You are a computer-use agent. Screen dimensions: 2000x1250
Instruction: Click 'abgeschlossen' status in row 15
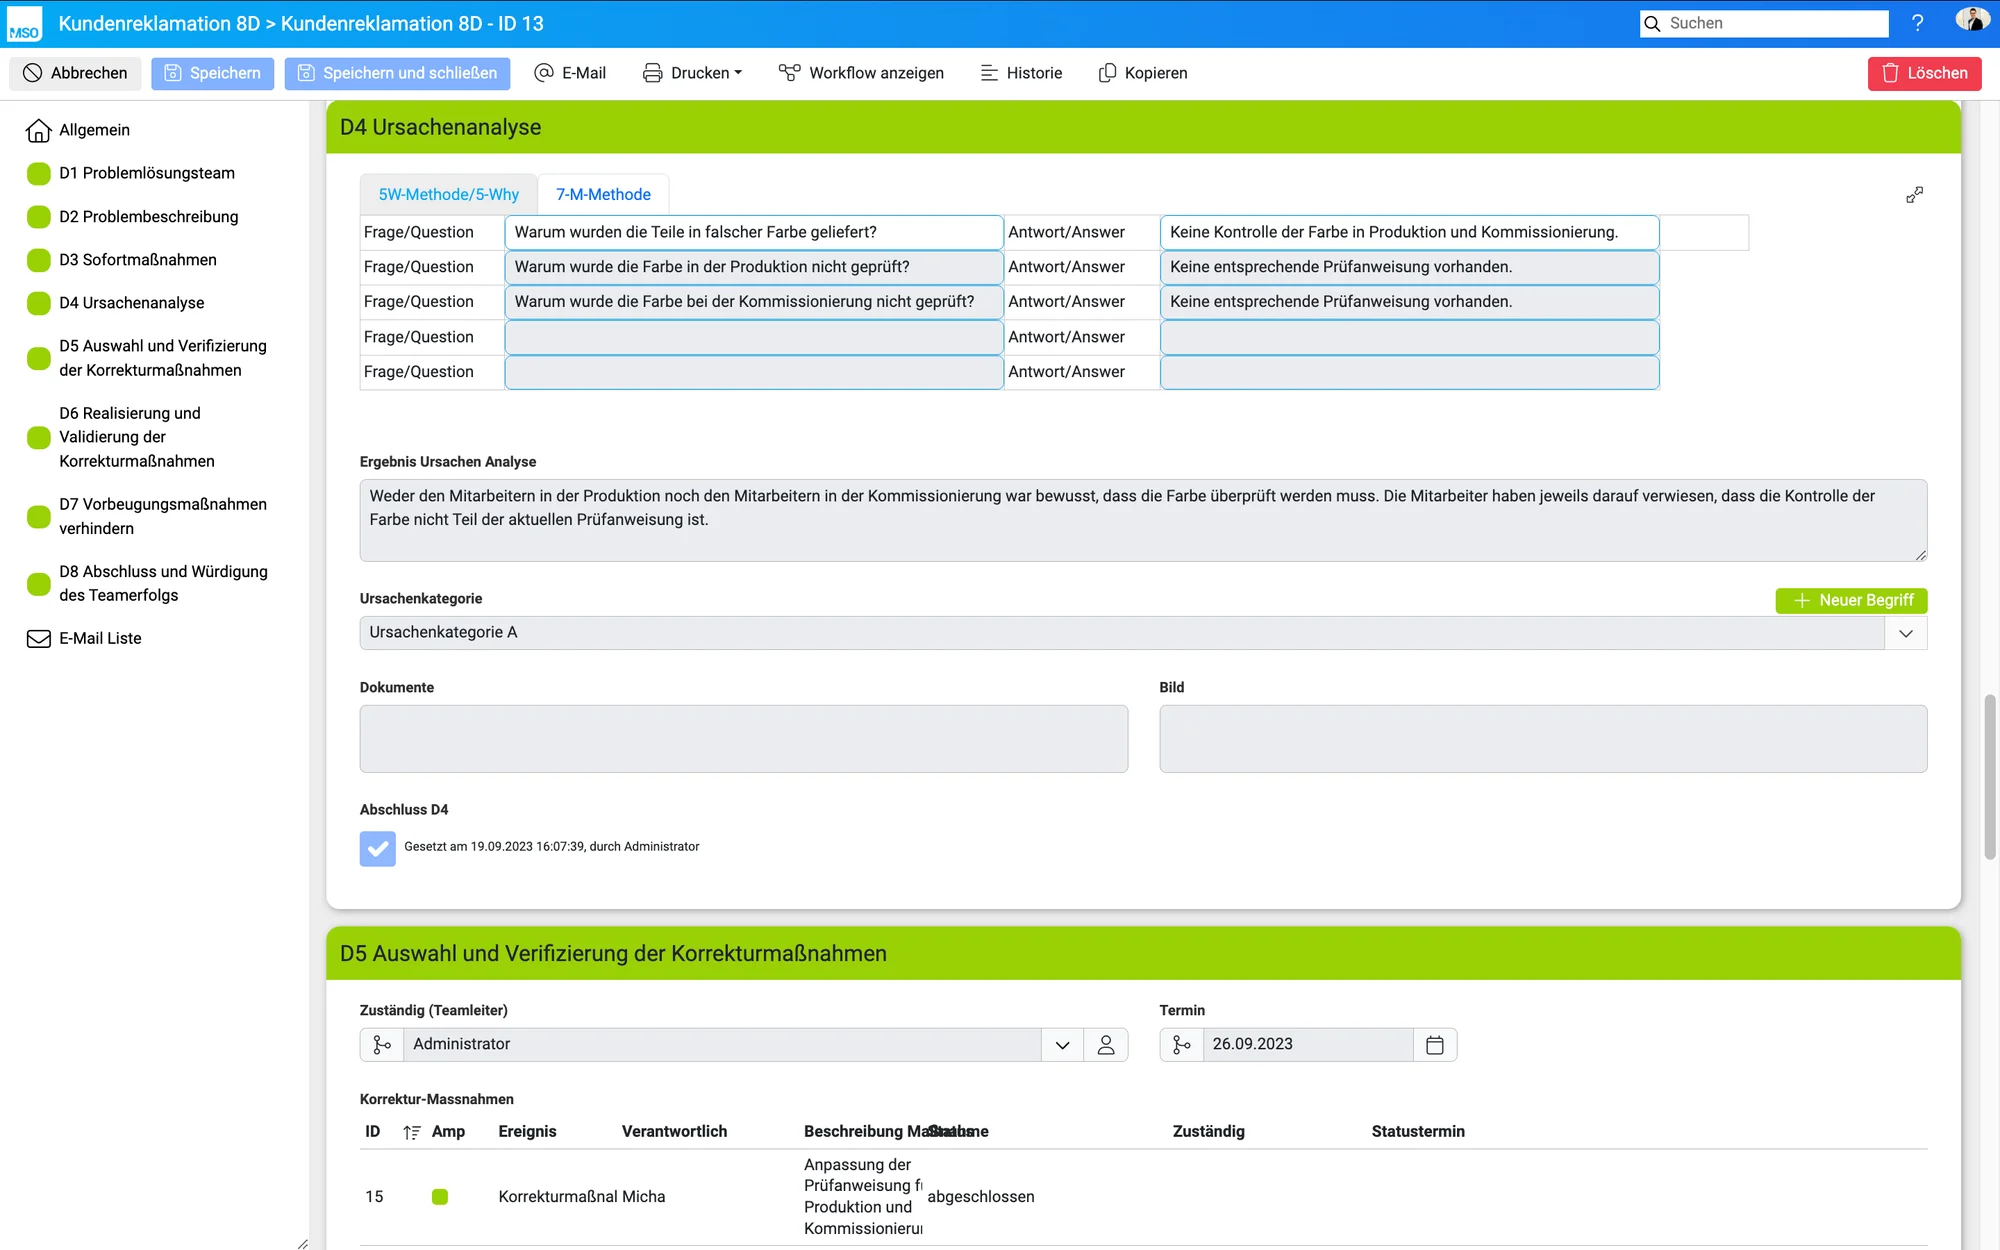980,1197
